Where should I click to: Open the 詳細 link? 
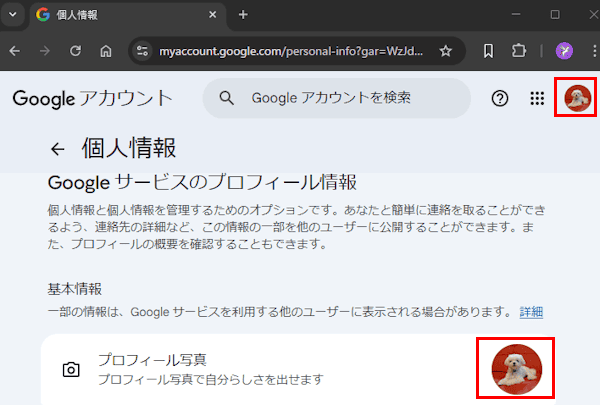click(531, 312)
